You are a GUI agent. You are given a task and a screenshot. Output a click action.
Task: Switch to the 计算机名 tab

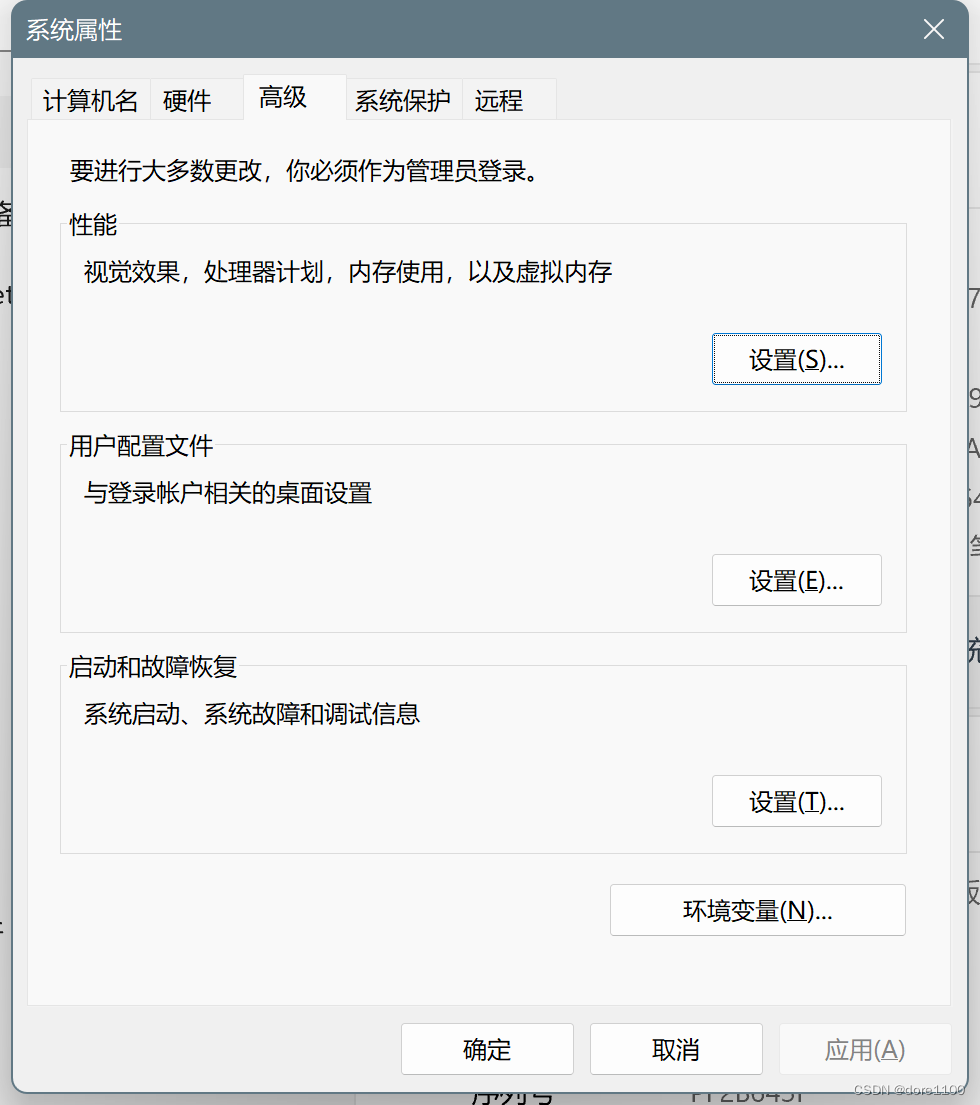click(x=90, y=100)
